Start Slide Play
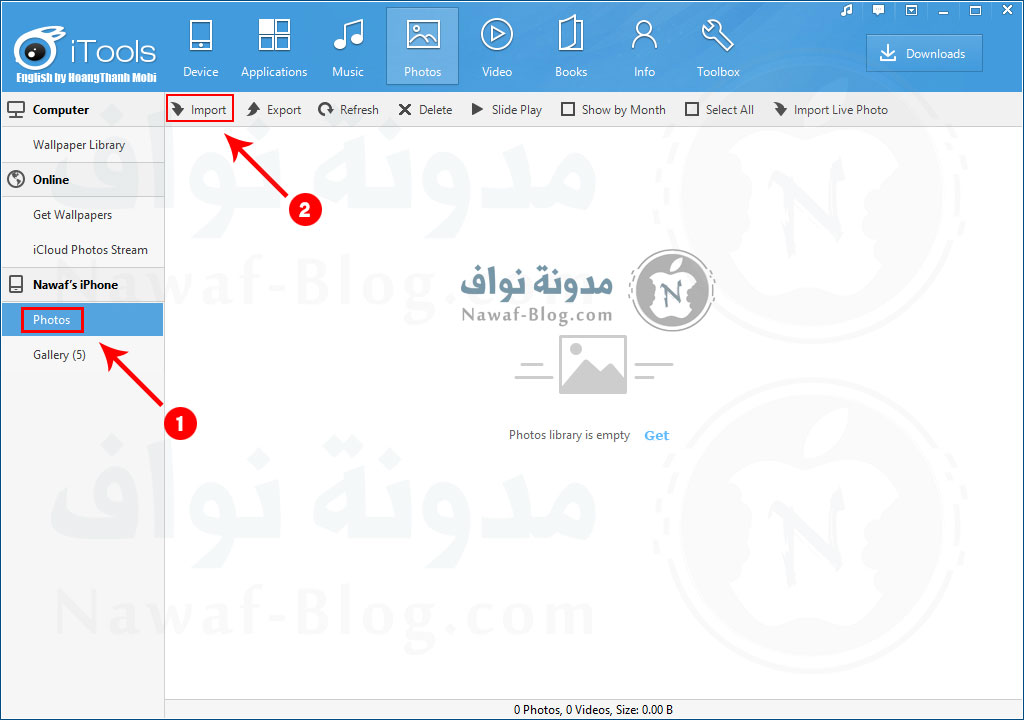Viewport: 1024px width, 720px height. (507, 109)
